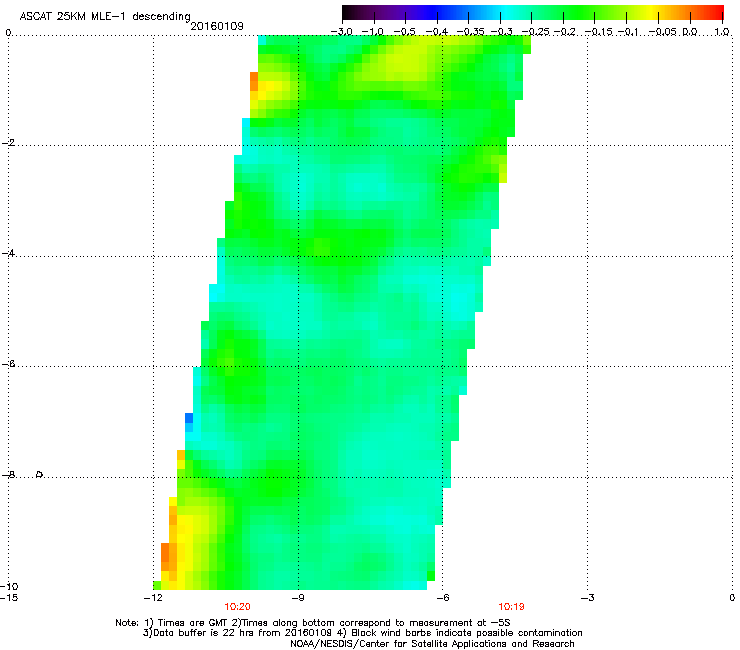The image size is (740, 650).
Task: Click the -0.4 color scale label
Action: coord(437,32)
